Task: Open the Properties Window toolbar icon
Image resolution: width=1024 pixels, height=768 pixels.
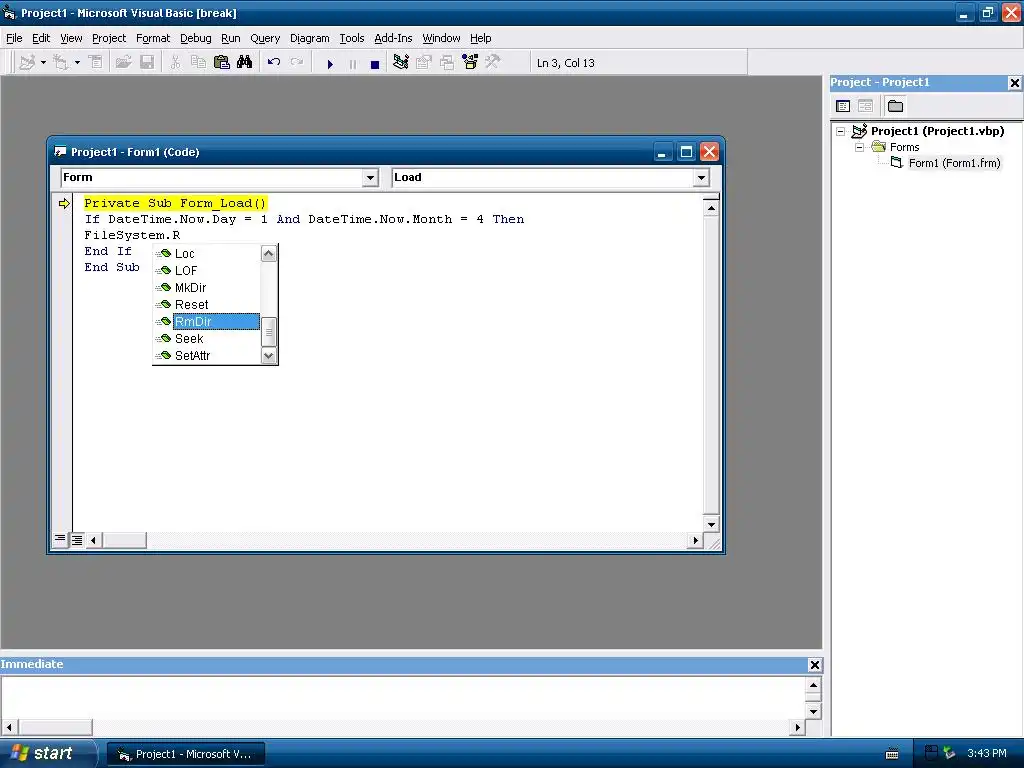Action: tap(424, 63)
